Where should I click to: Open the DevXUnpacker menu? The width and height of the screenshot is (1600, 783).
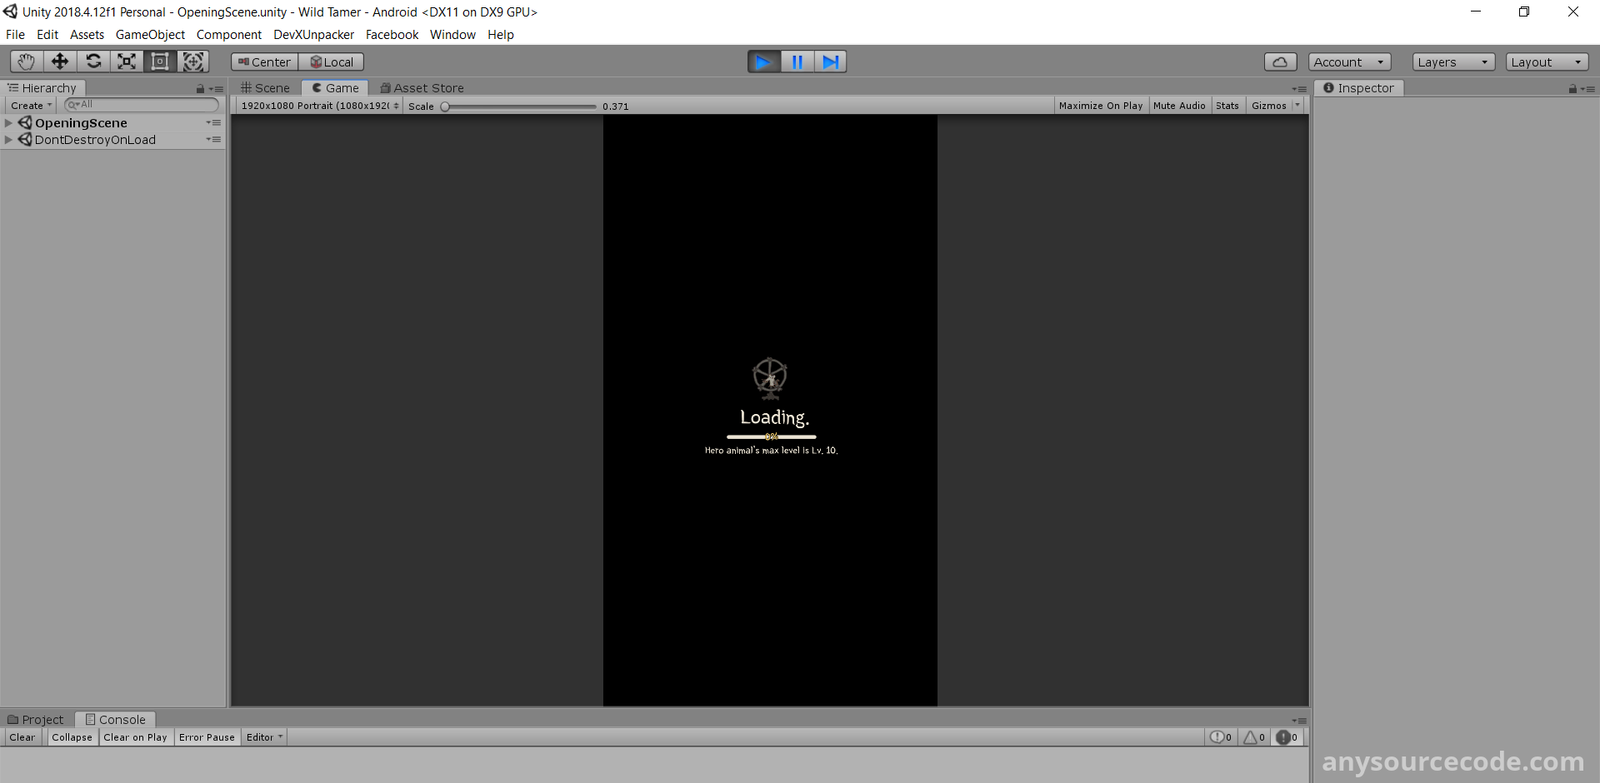pos(313,35)
